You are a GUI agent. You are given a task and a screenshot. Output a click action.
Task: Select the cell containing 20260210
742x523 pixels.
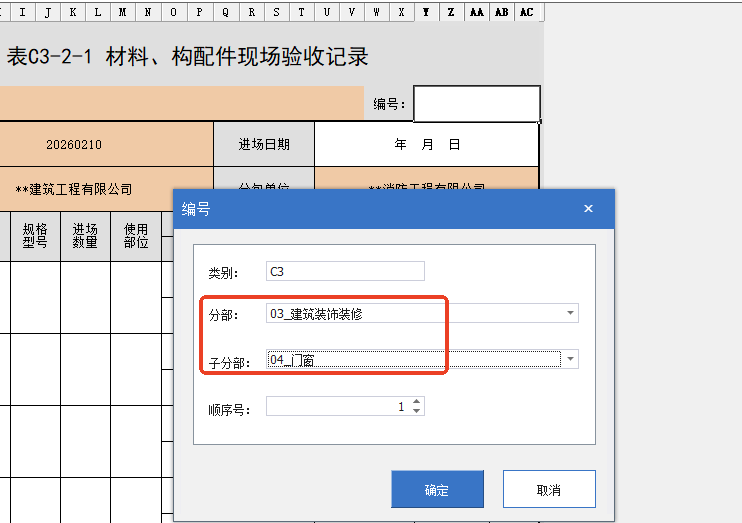[74, 144]
